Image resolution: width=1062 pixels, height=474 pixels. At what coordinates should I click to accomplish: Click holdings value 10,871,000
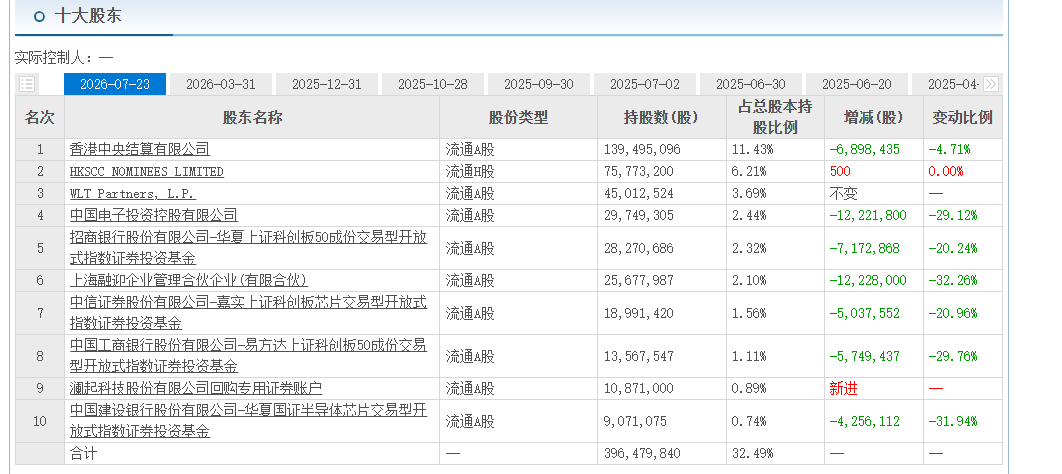pyautogui.click(x=638, y=389)
